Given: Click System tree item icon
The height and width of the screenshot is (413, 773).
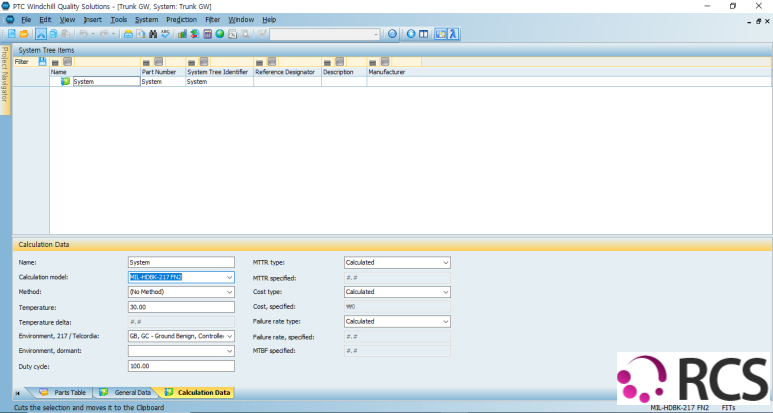Looking at the screenshot, I should click(x=65, y=81).
